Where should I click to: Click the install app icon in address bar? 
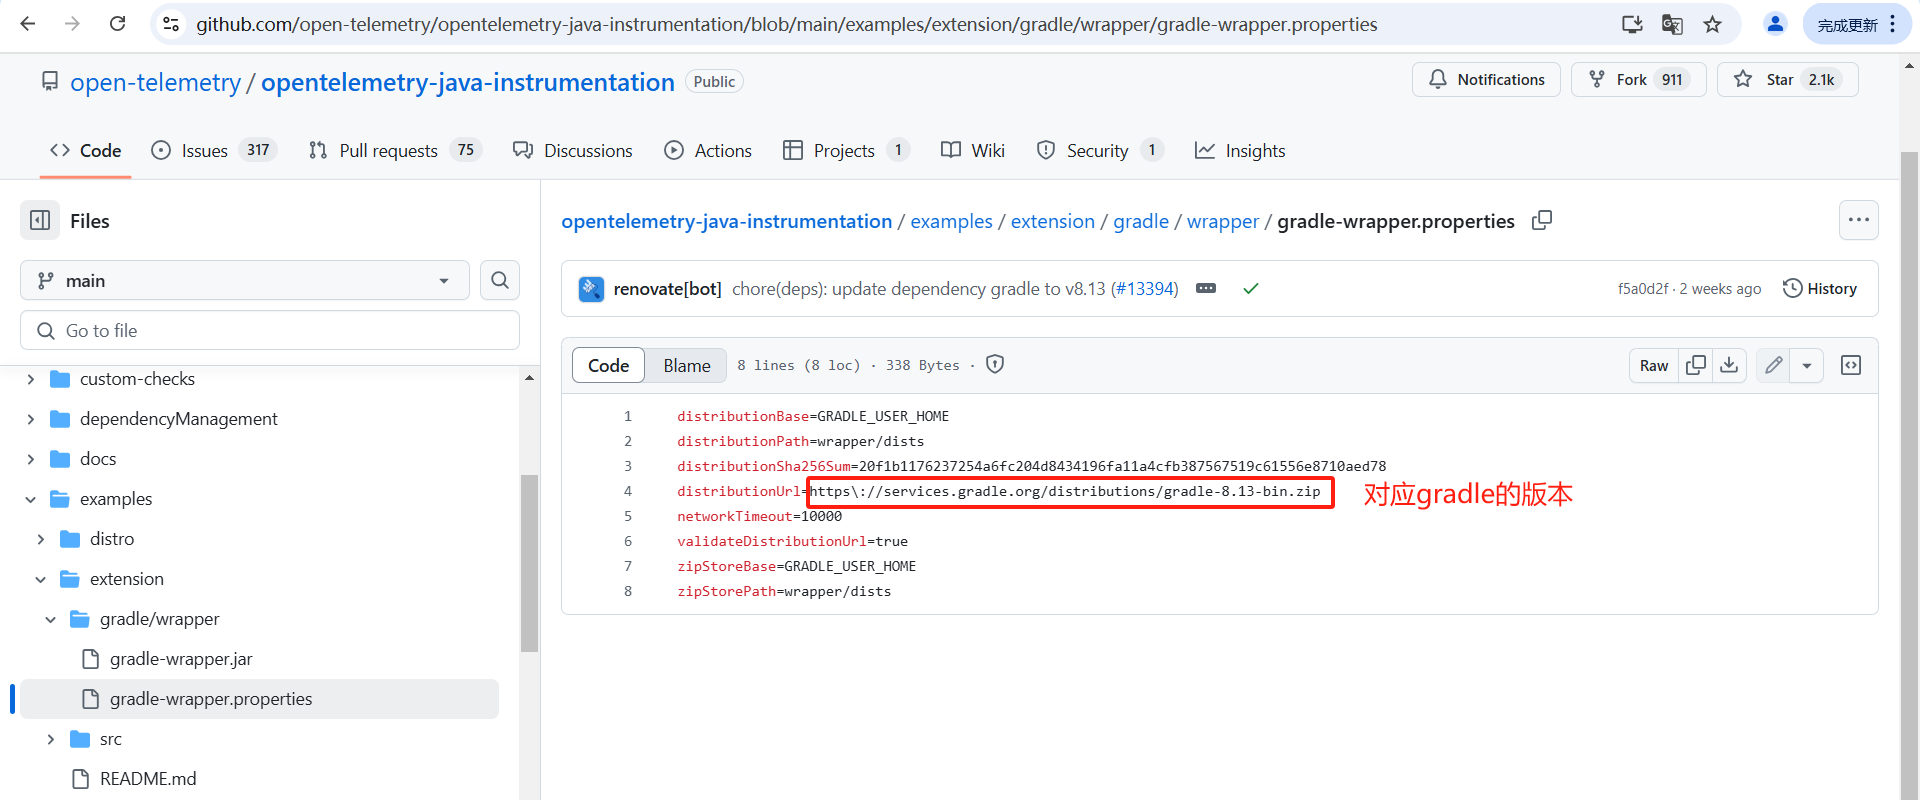pos(1632,24)
